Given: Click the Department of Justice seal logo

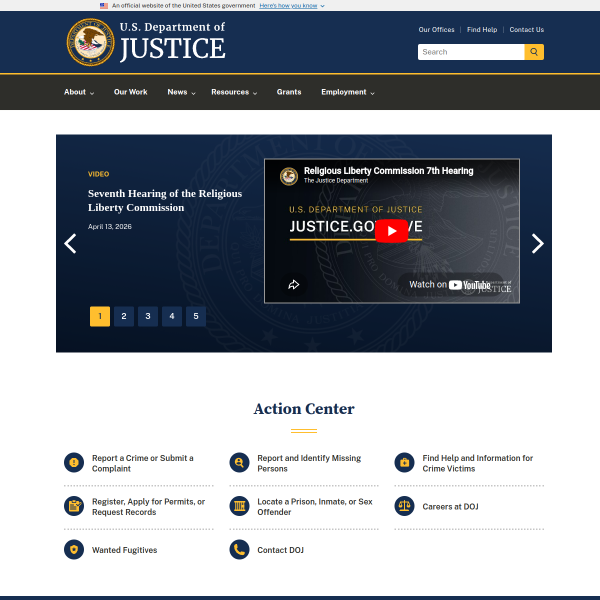Looking at the screenshot, I should point(90,42).
